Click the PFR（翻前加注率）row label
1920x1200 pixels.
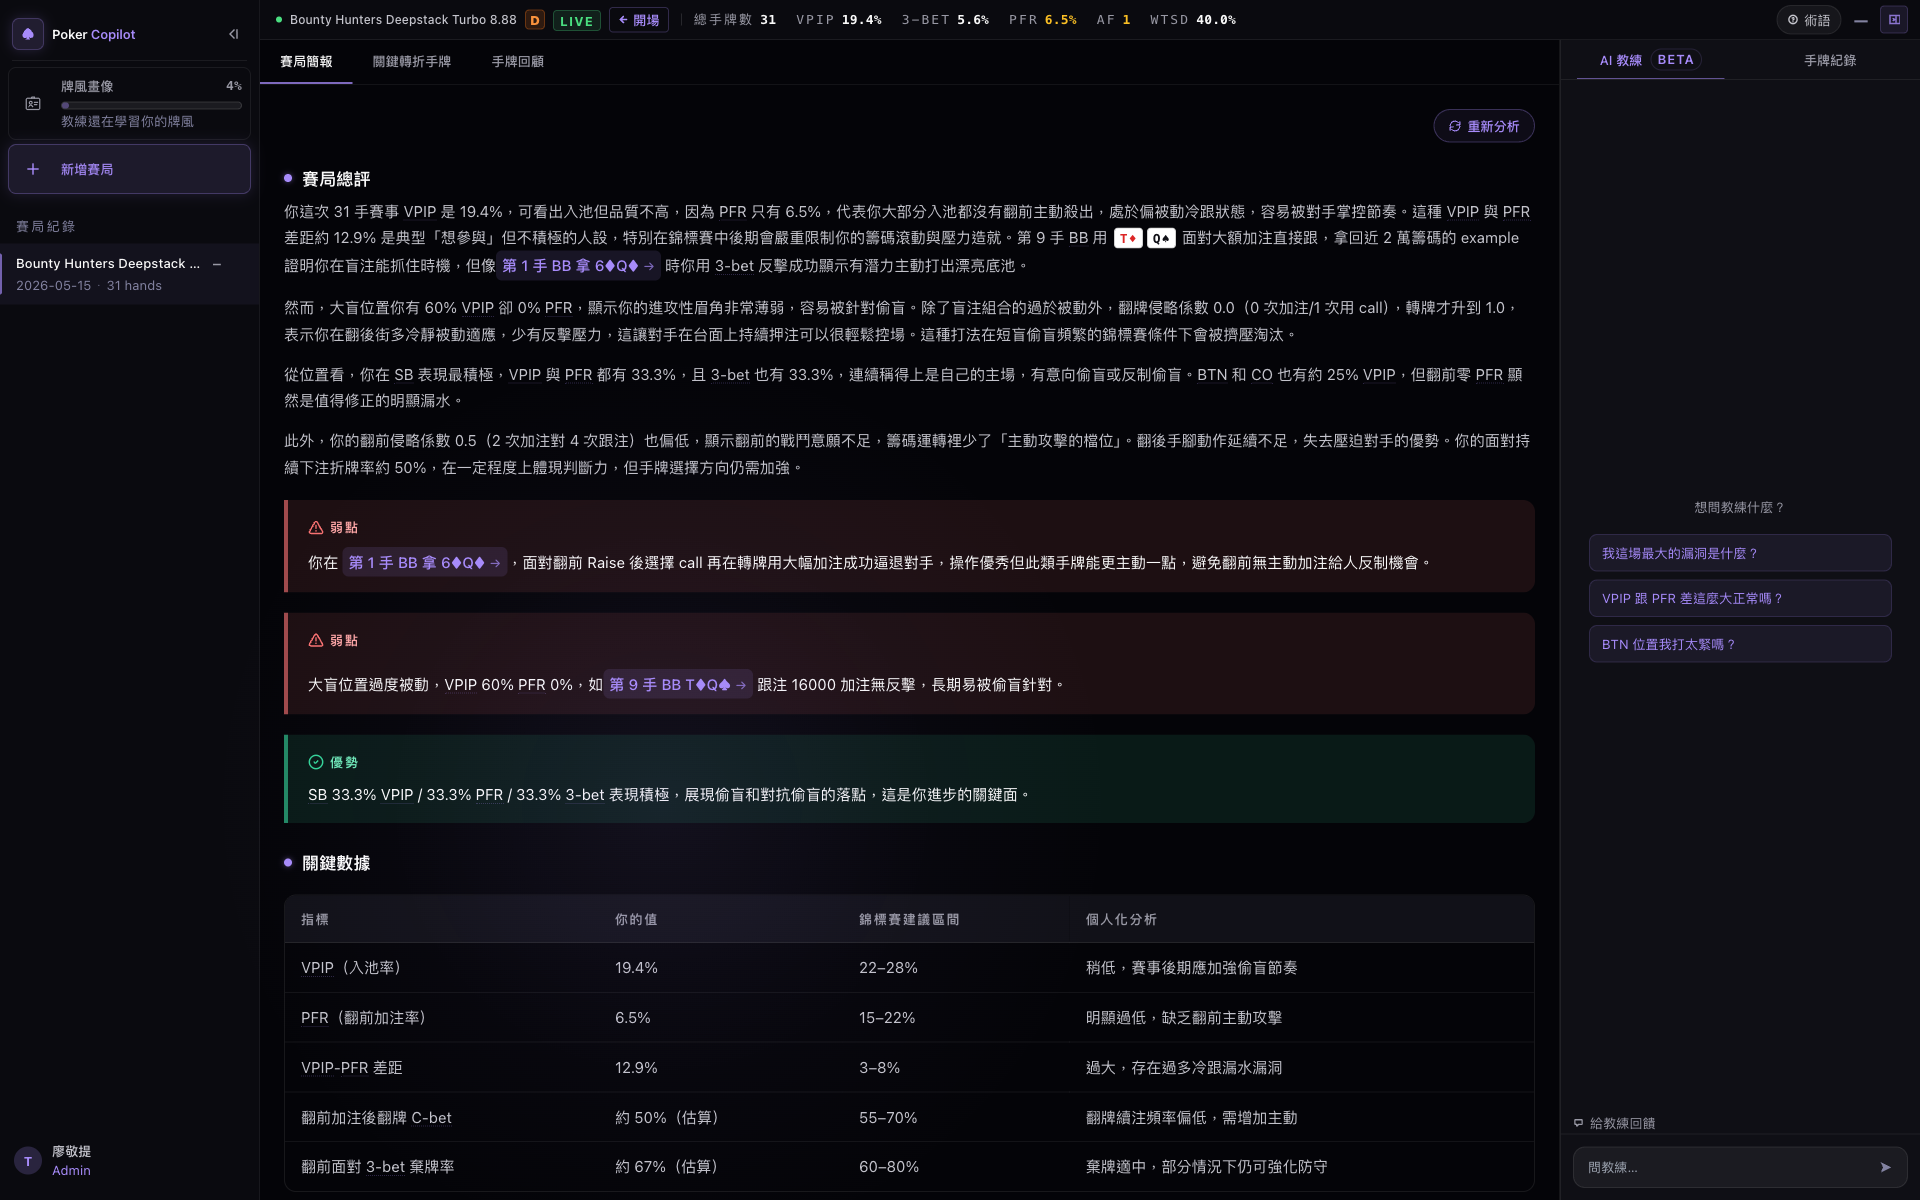coord(364,1018)
